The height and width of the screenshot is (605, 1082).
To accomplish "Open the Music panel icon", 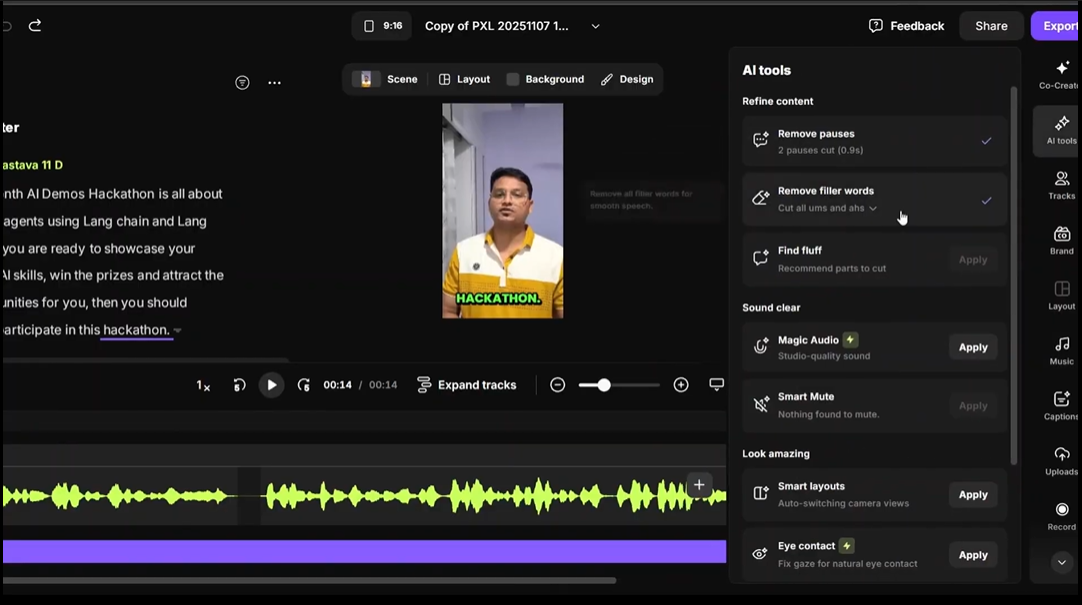I will (x=1061, y=351).
